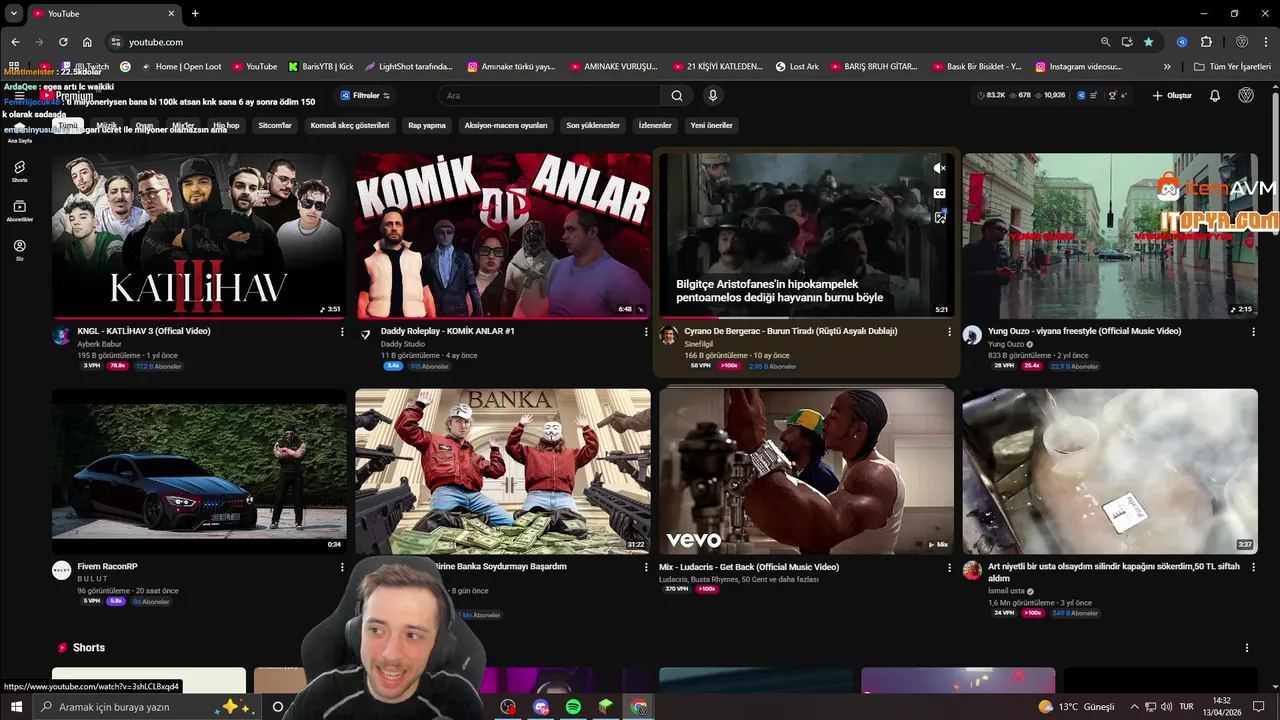Open options menu for Cyrano De Bergerac video
1280x720 pixels.
click(949, 332)
